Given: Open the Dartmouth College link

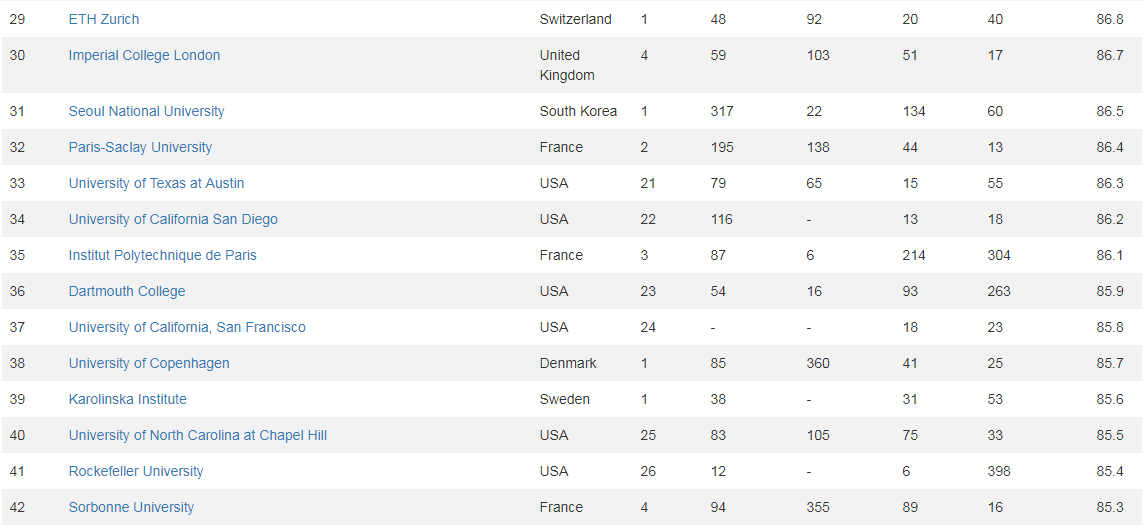Looking at the screenshot, I should pos(127,291).
